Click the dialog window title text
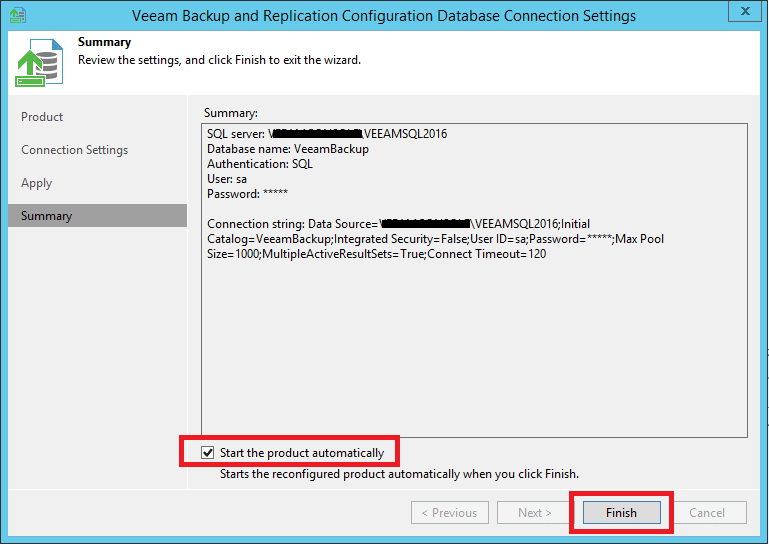The width and height of the screenshot is (769, 544). tap(384, 16)
